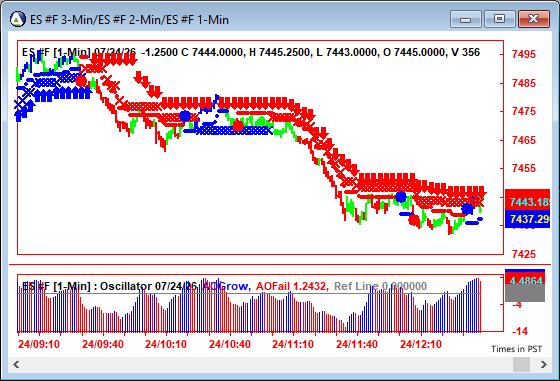Click the horizontal scrollbar left arrow
The width and height of the screenshot is (560, 381).
[16, 365]
